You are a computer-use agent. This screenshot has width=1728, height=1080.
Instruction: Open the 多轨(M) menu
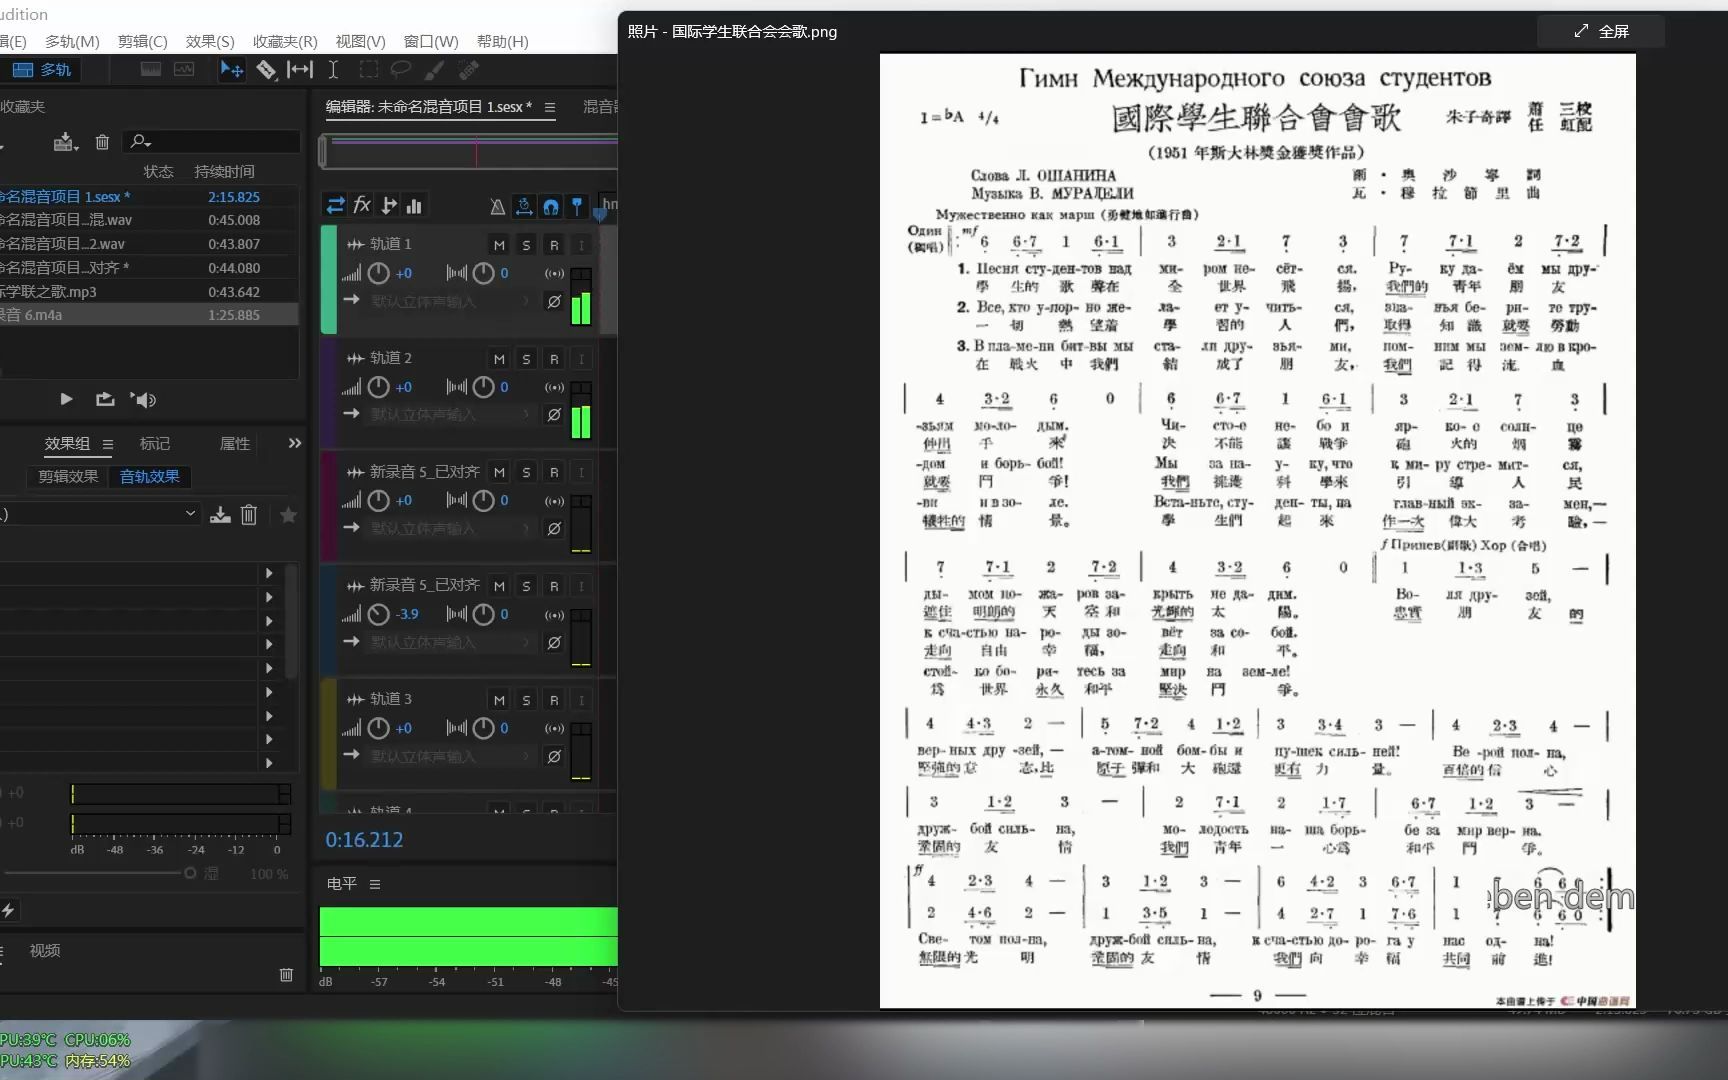click(72, 41)
